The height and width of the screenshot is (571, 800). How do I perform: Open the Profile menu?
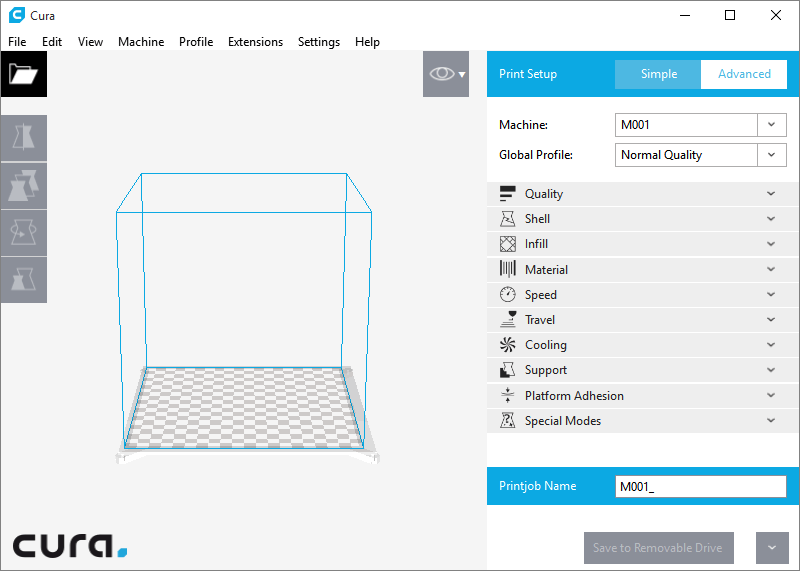pyautogui.click(x=196, y=42)
